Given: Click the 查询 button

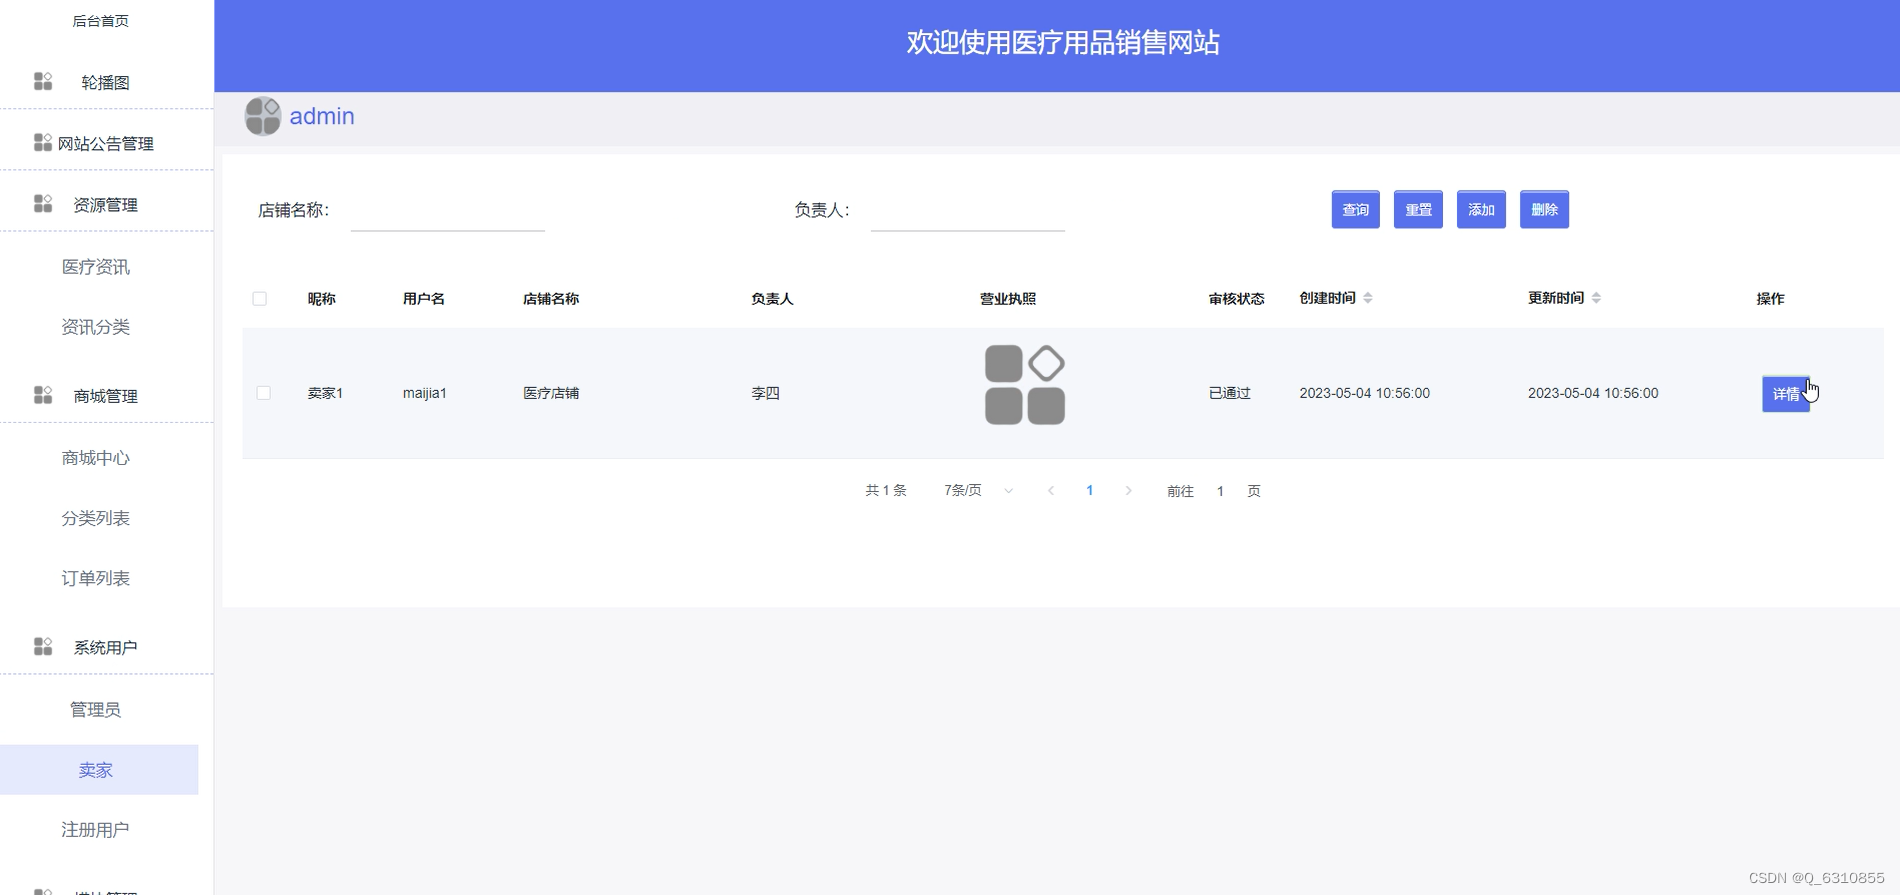Looking at the screenshot, I should click(x=1355, y=209).
